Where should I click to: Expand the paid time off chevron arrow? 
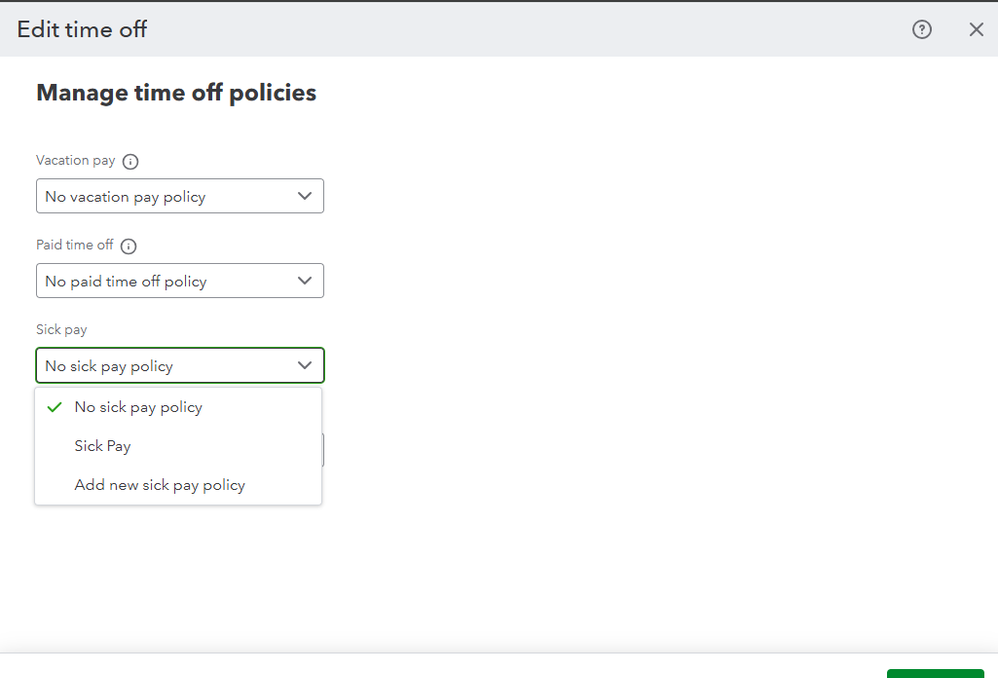pyautogui.click(x=305, y=281)
